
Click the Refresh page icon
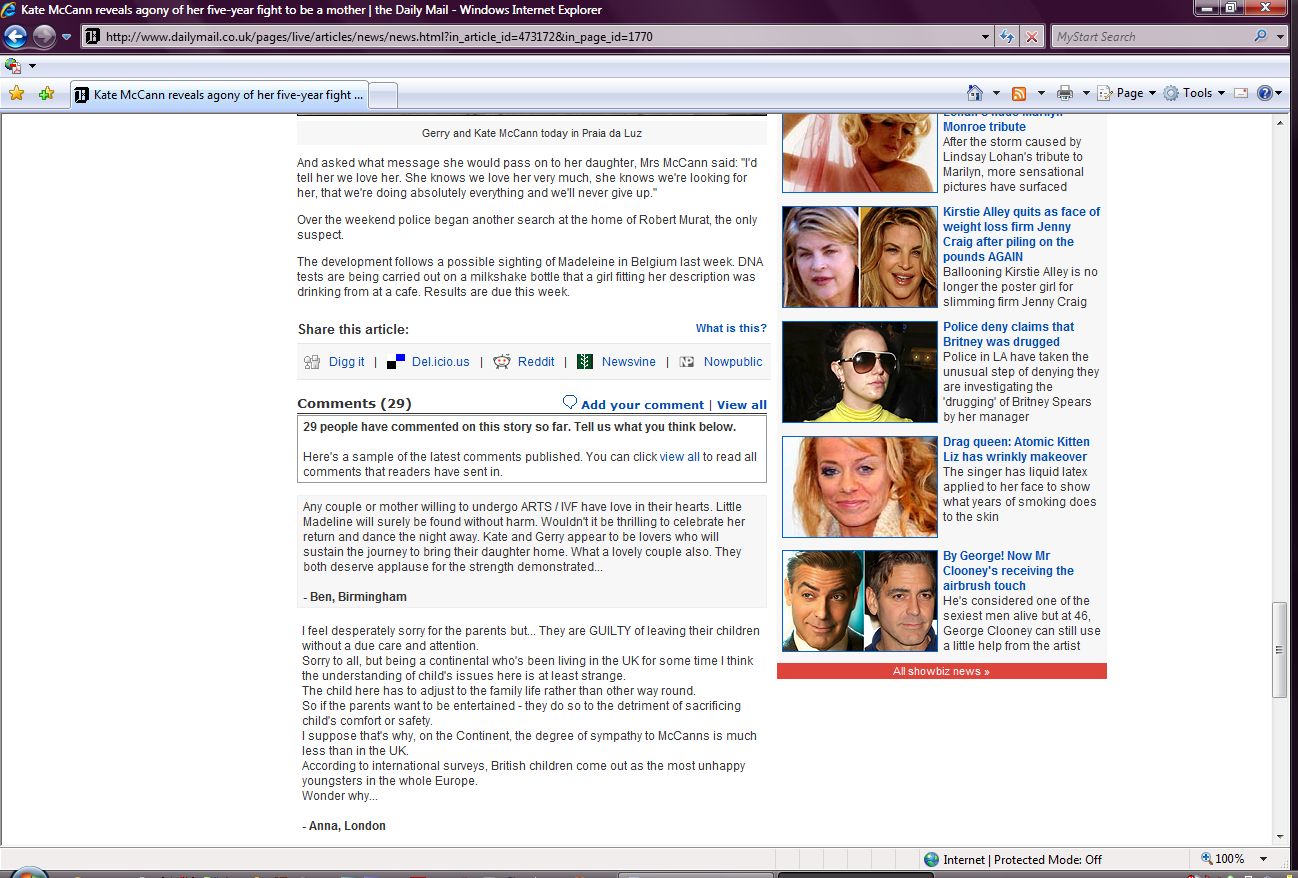(1008, 37)
